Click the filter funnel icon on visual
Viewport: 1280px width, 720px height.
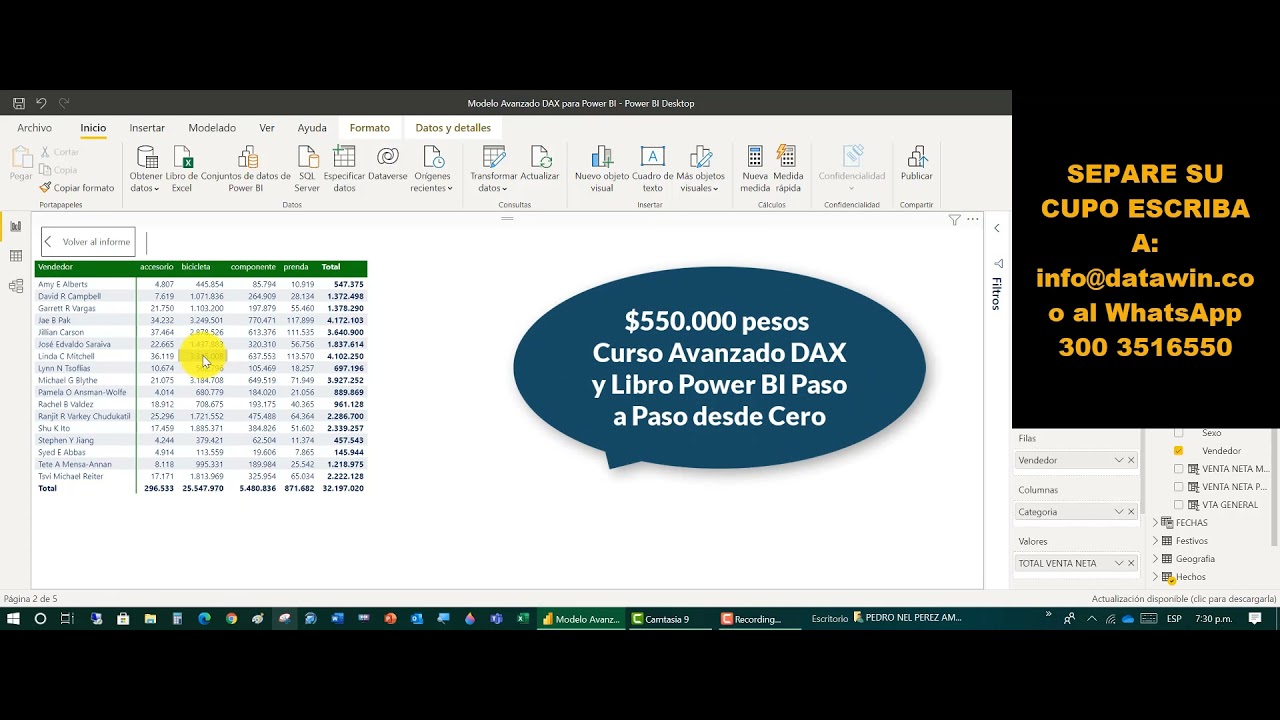954,220
